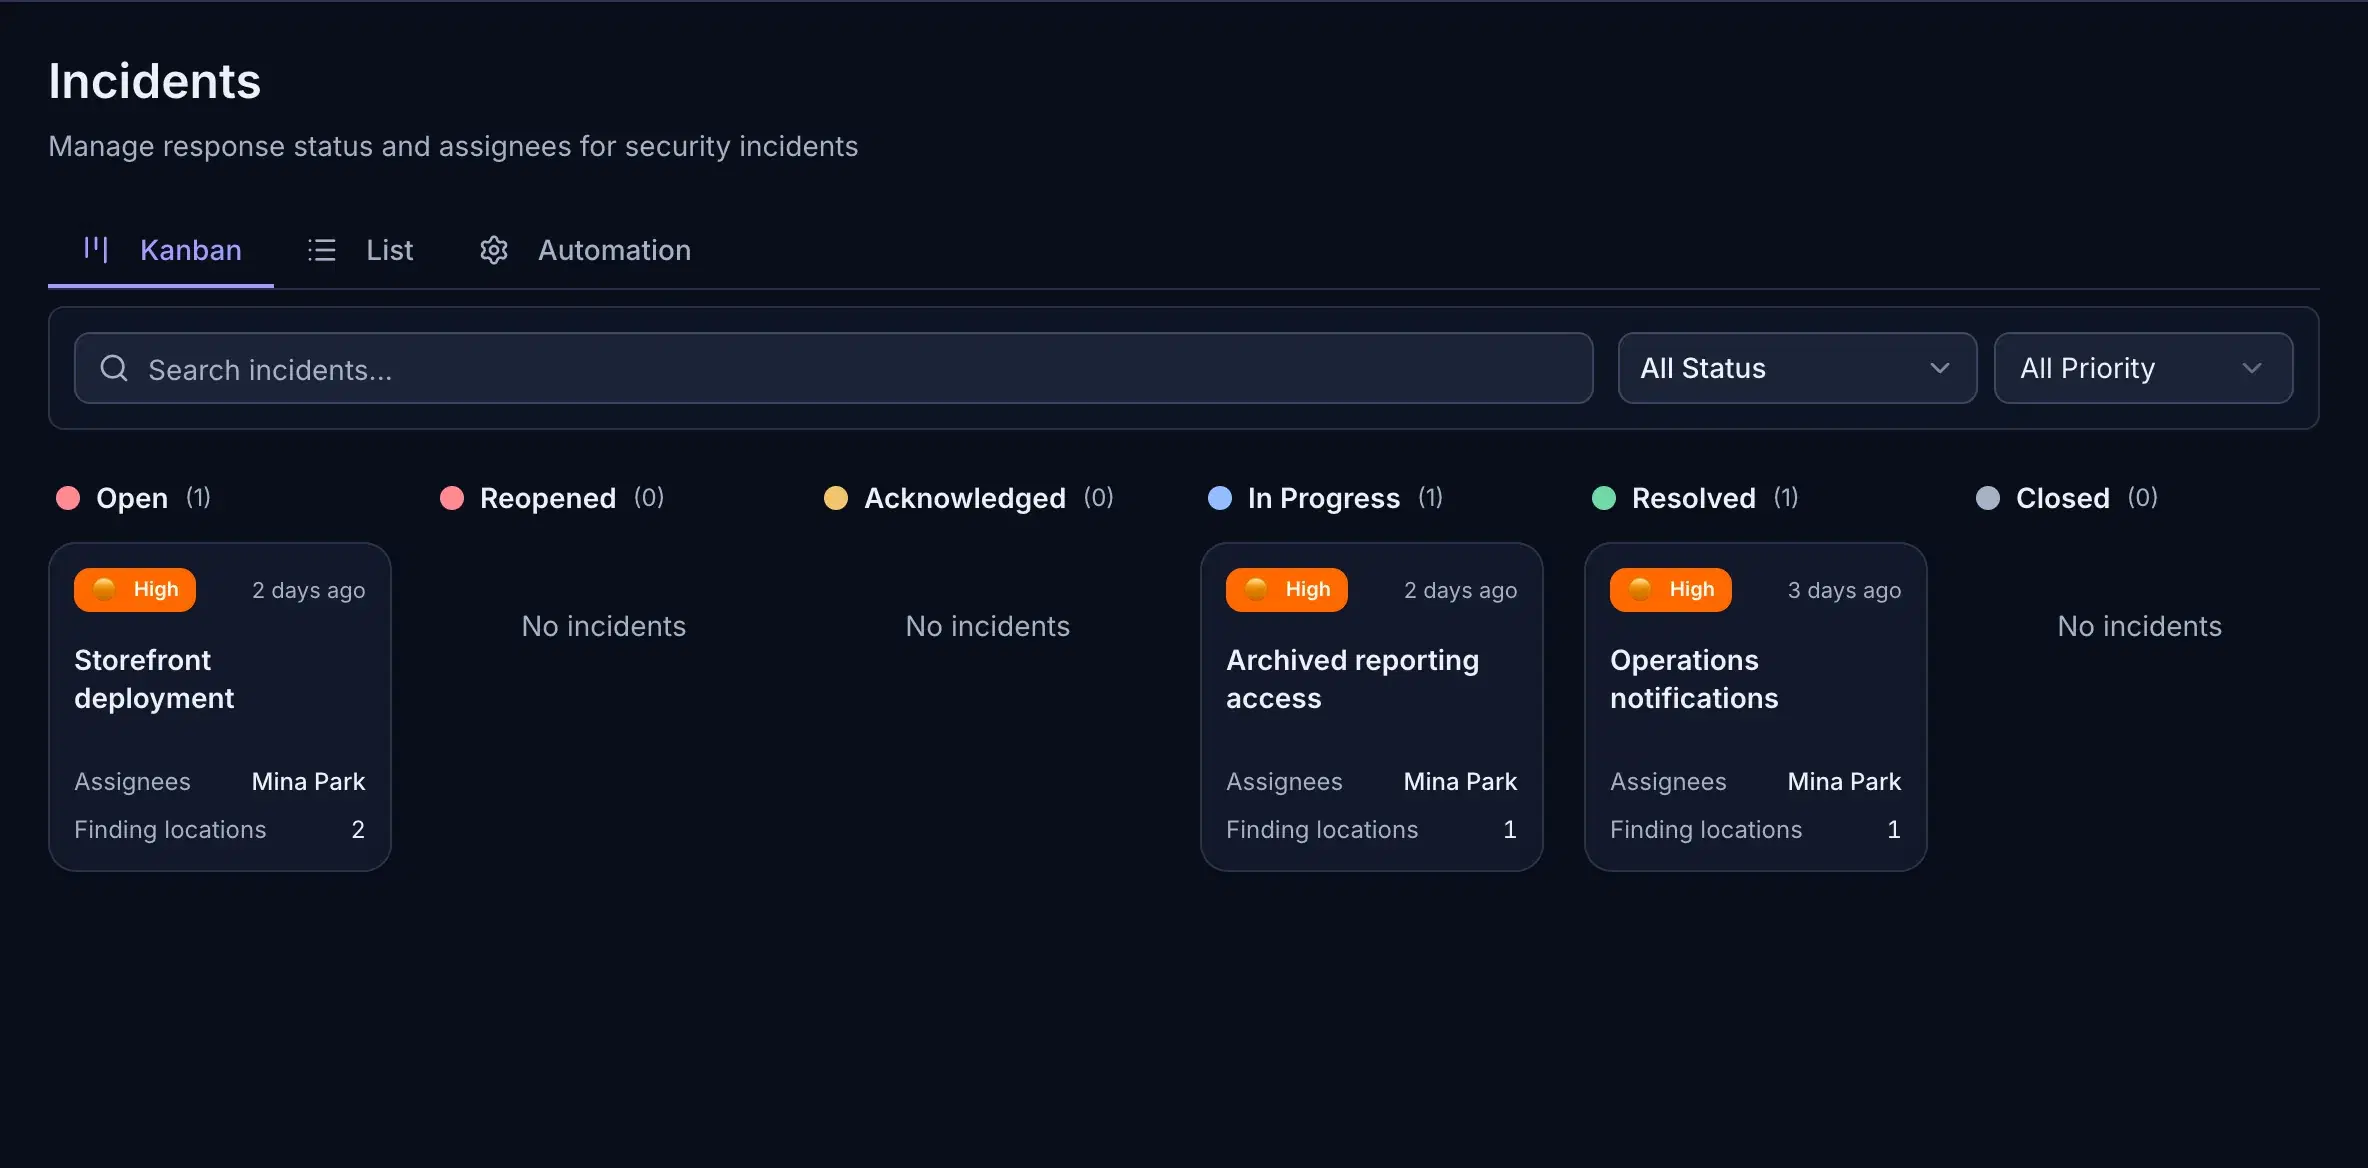Click Finding locations on Operations notifications card
The height and width of the screenshot is (1168, 2368).
[1706, 829]
